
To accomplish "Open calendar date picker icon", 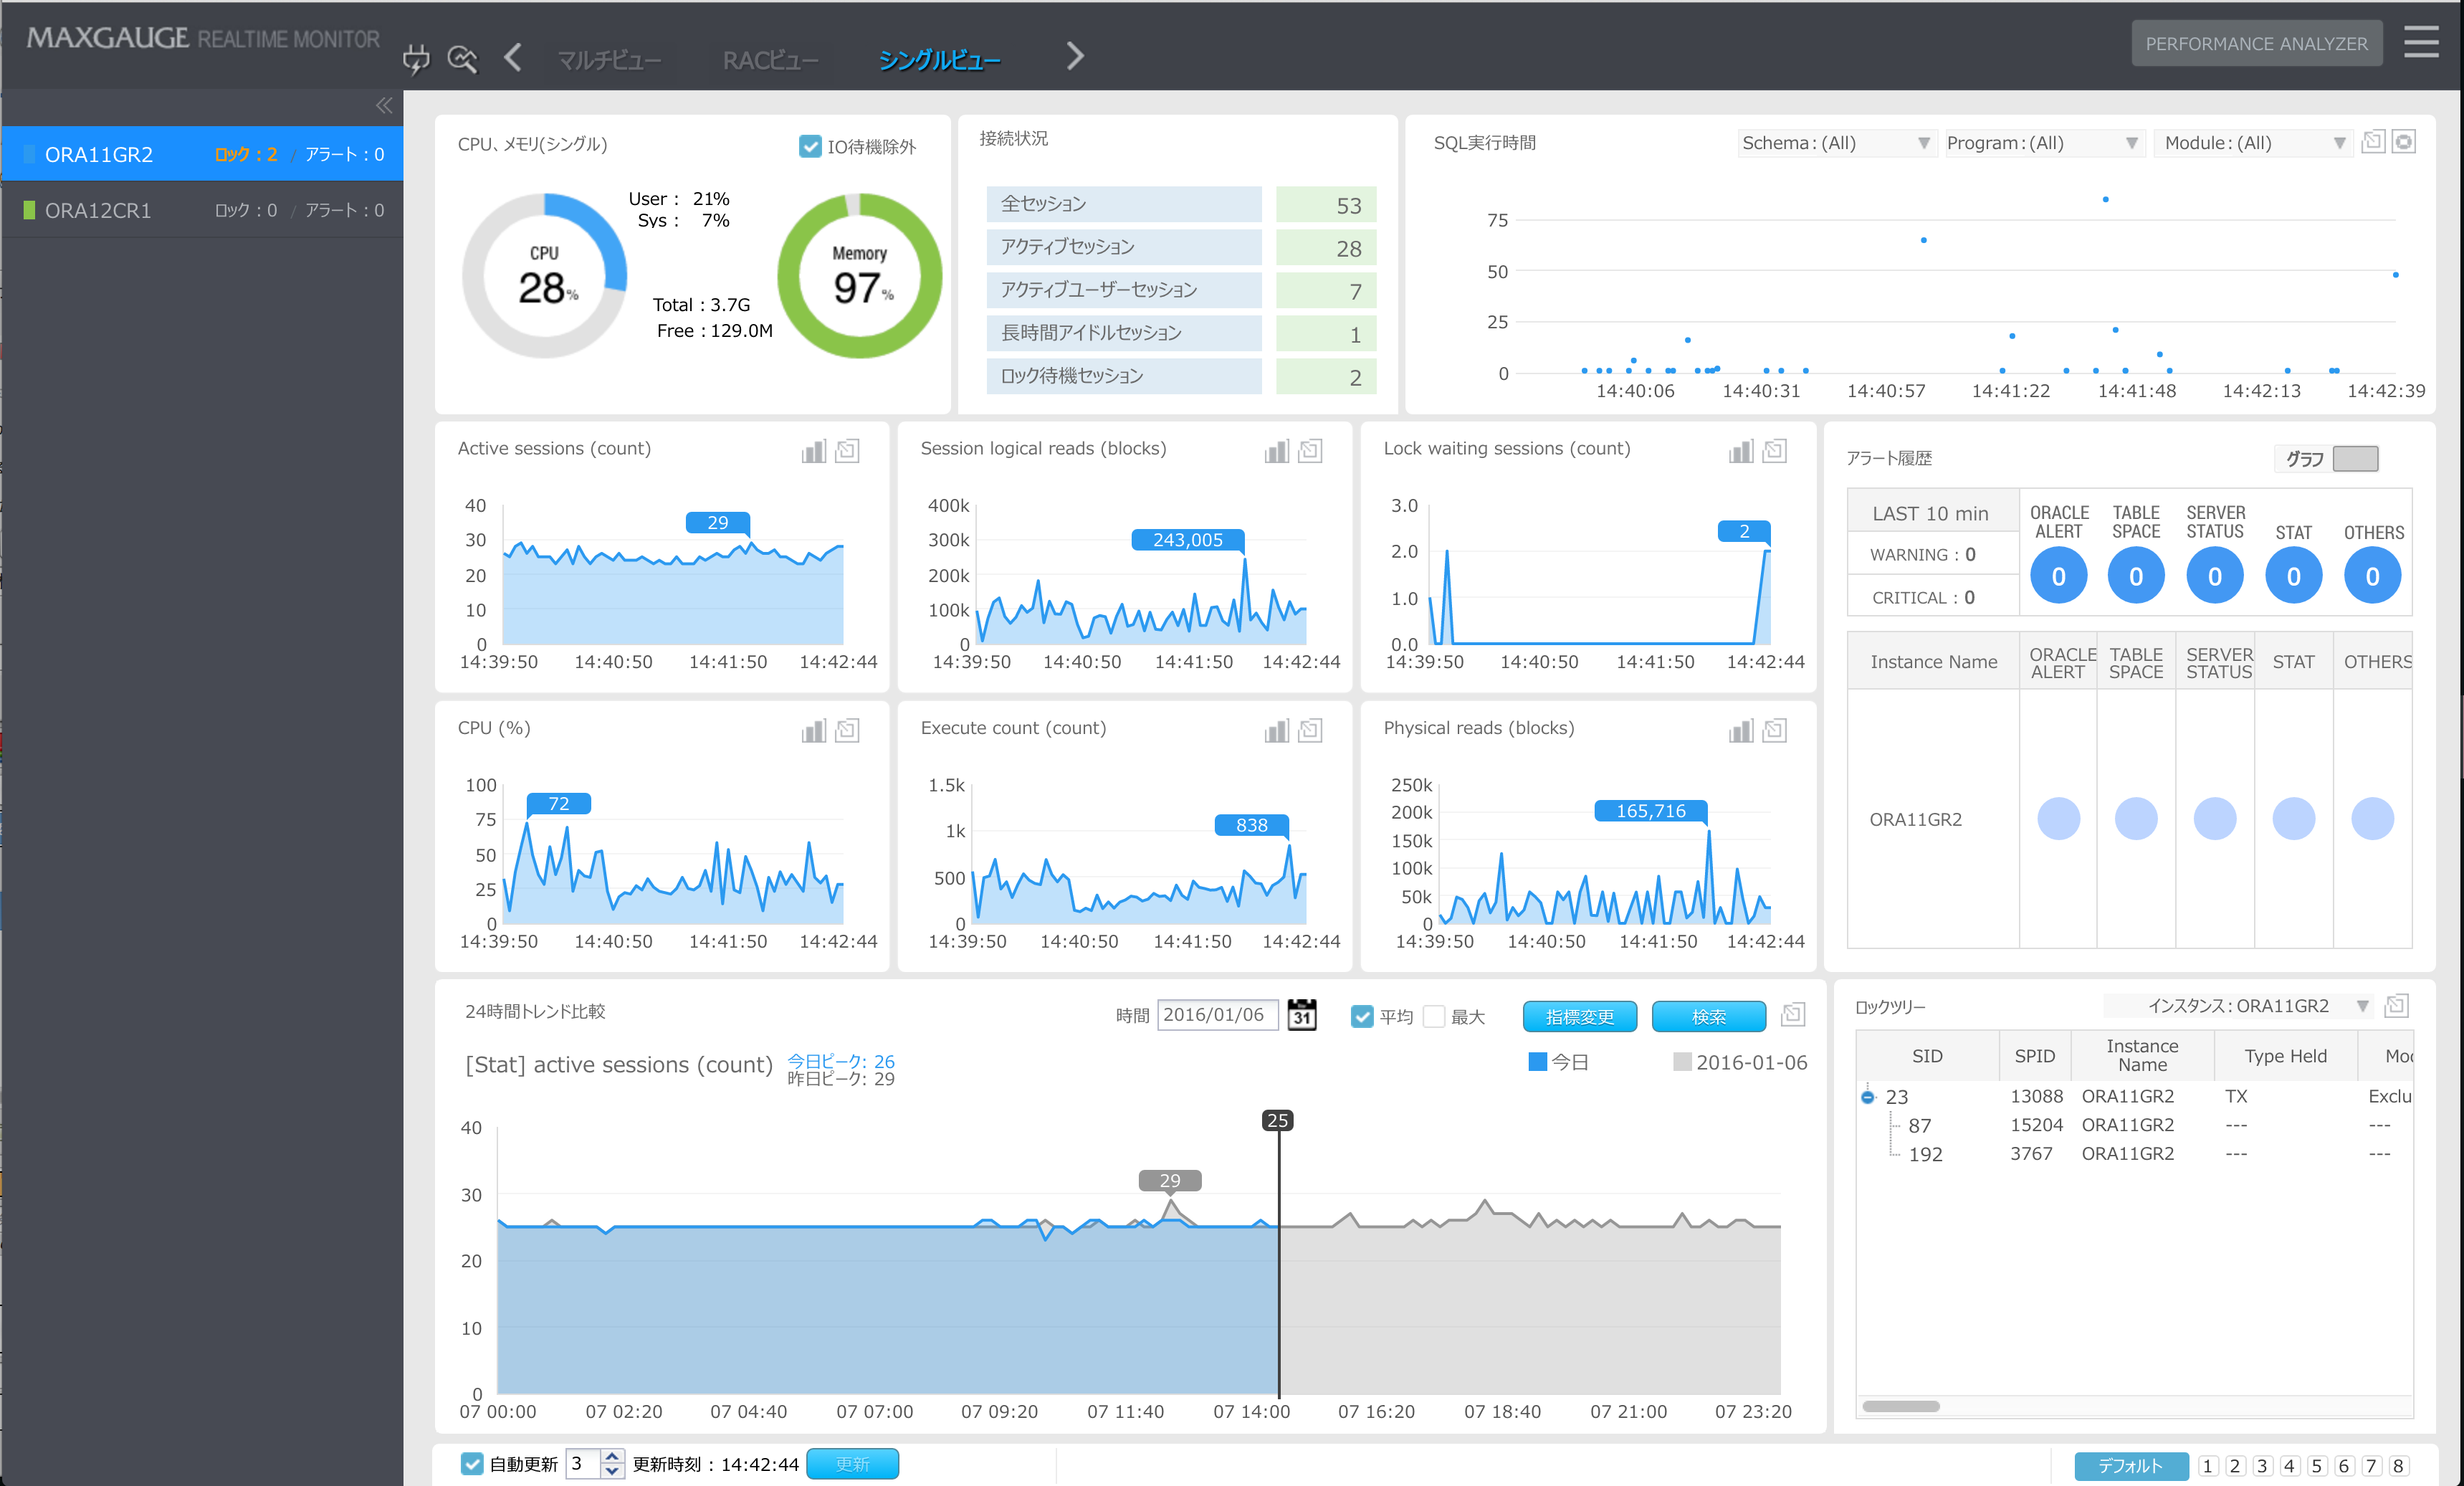I will [1301, 1015].
